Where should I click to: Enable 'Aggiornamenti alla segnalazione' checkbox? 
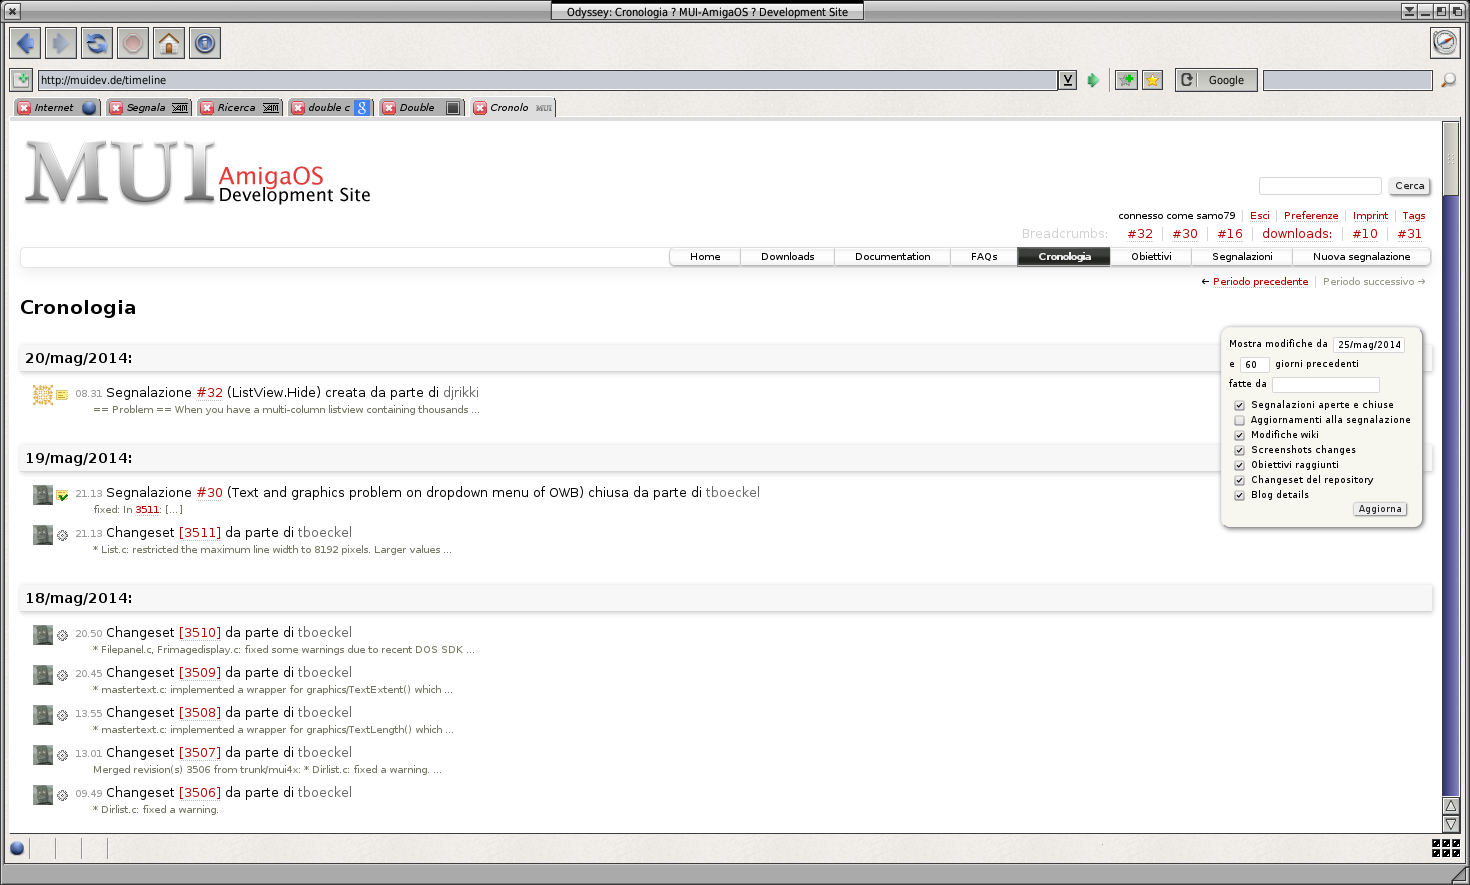click(1239, 420)
